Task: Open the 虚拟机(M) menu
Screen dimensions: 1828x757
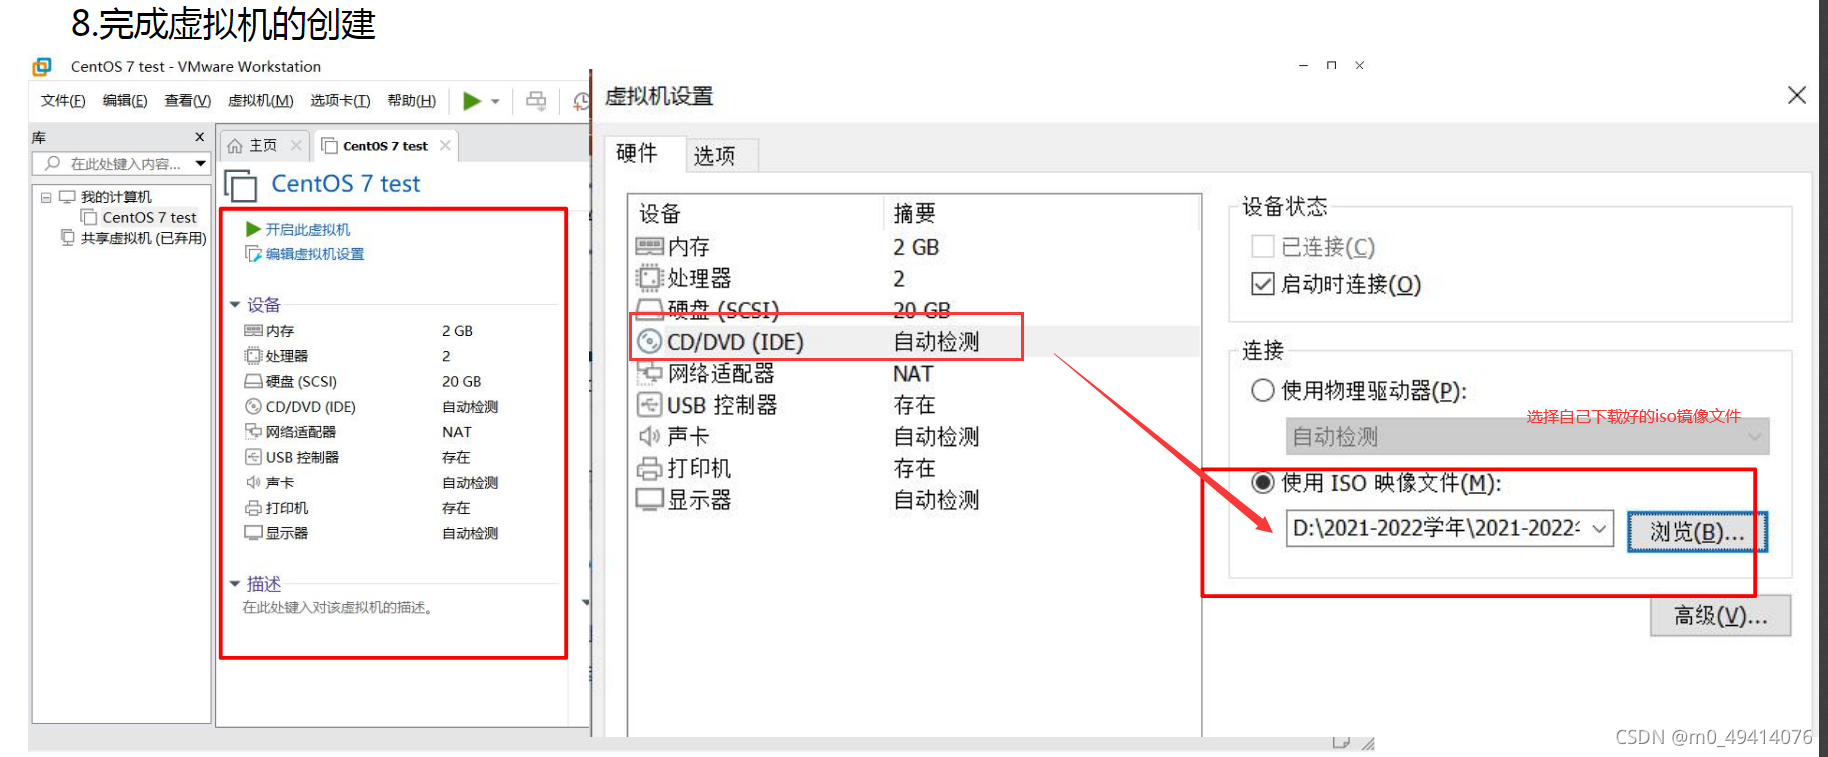Action: [261, 101]
